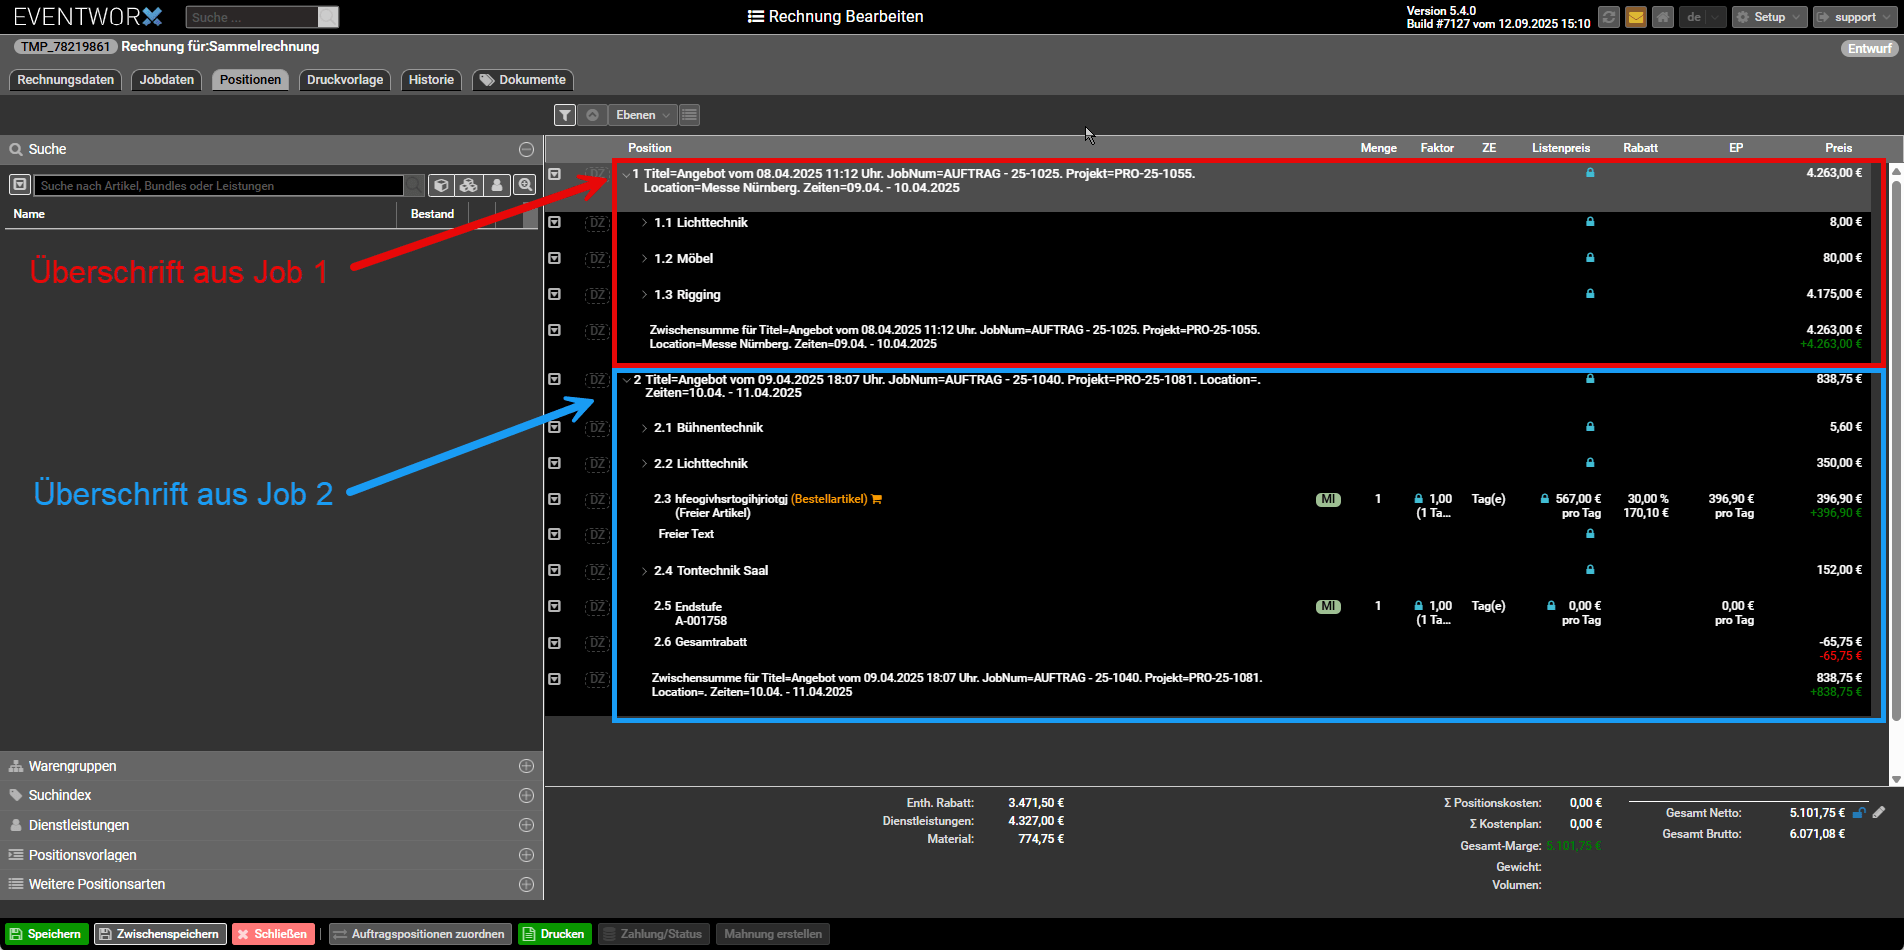1904x950 pixels.
Task: Click into the article search input field
Action: [x=219, y=186]
